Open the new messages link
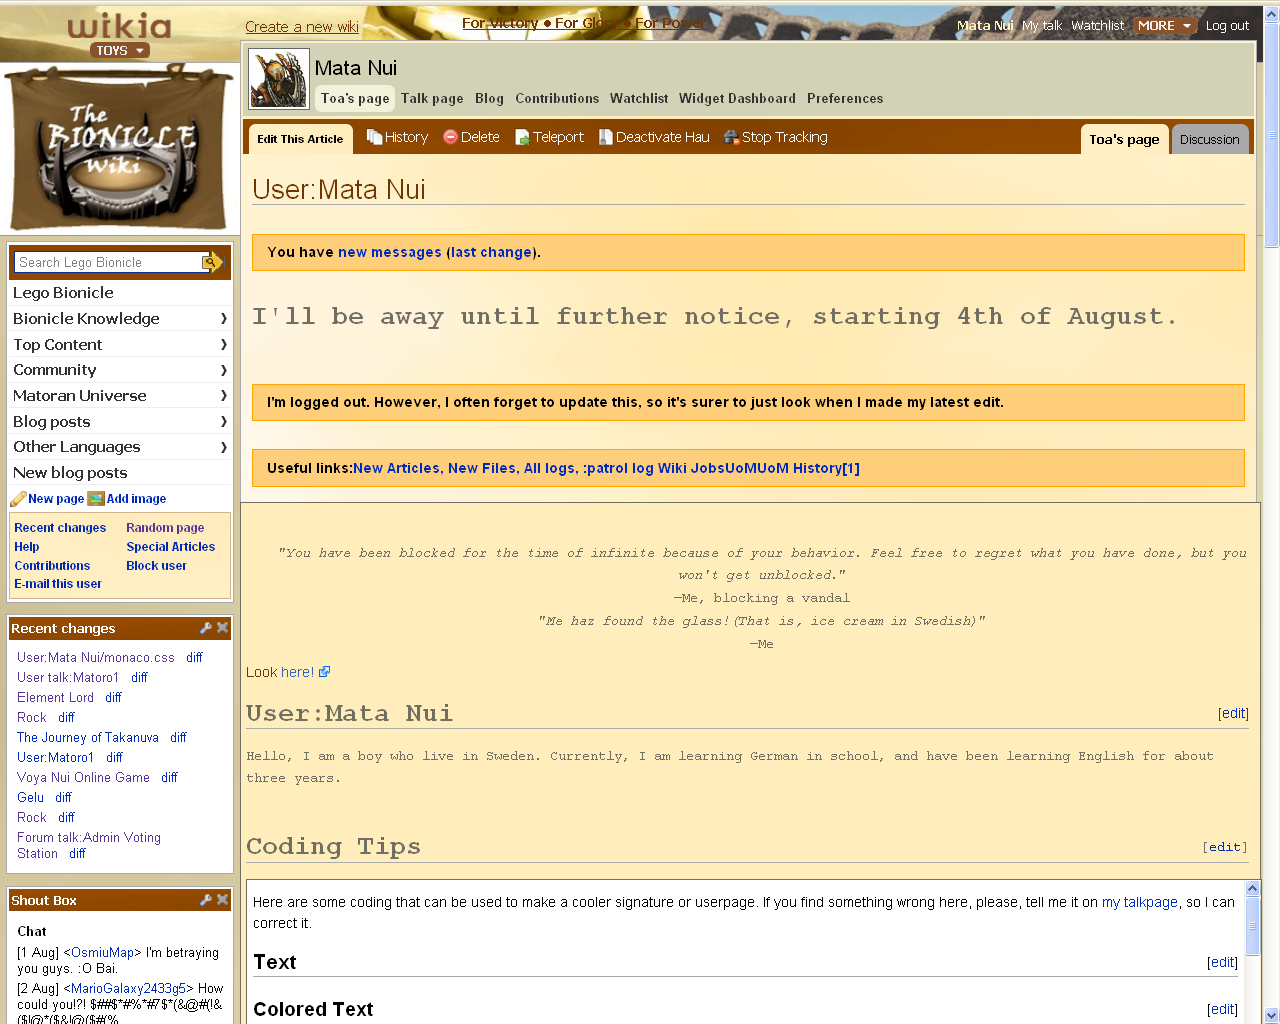The width and height of the screenshot is (1280, 1024). [390, 252]
